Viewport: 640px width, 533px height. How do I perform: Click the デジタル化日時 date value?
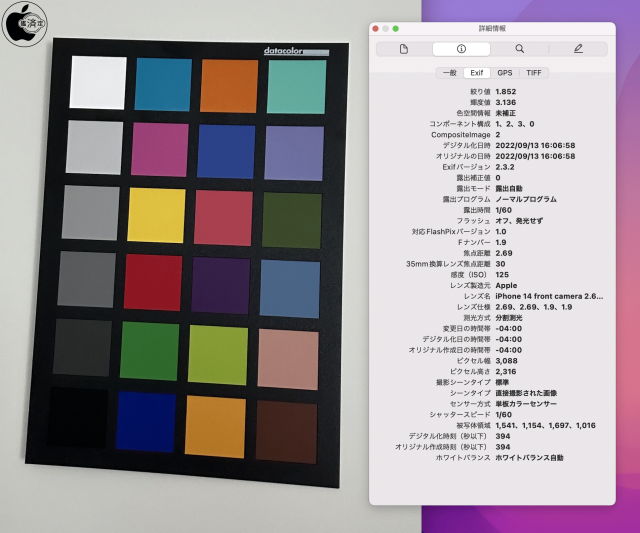(535, 145)
